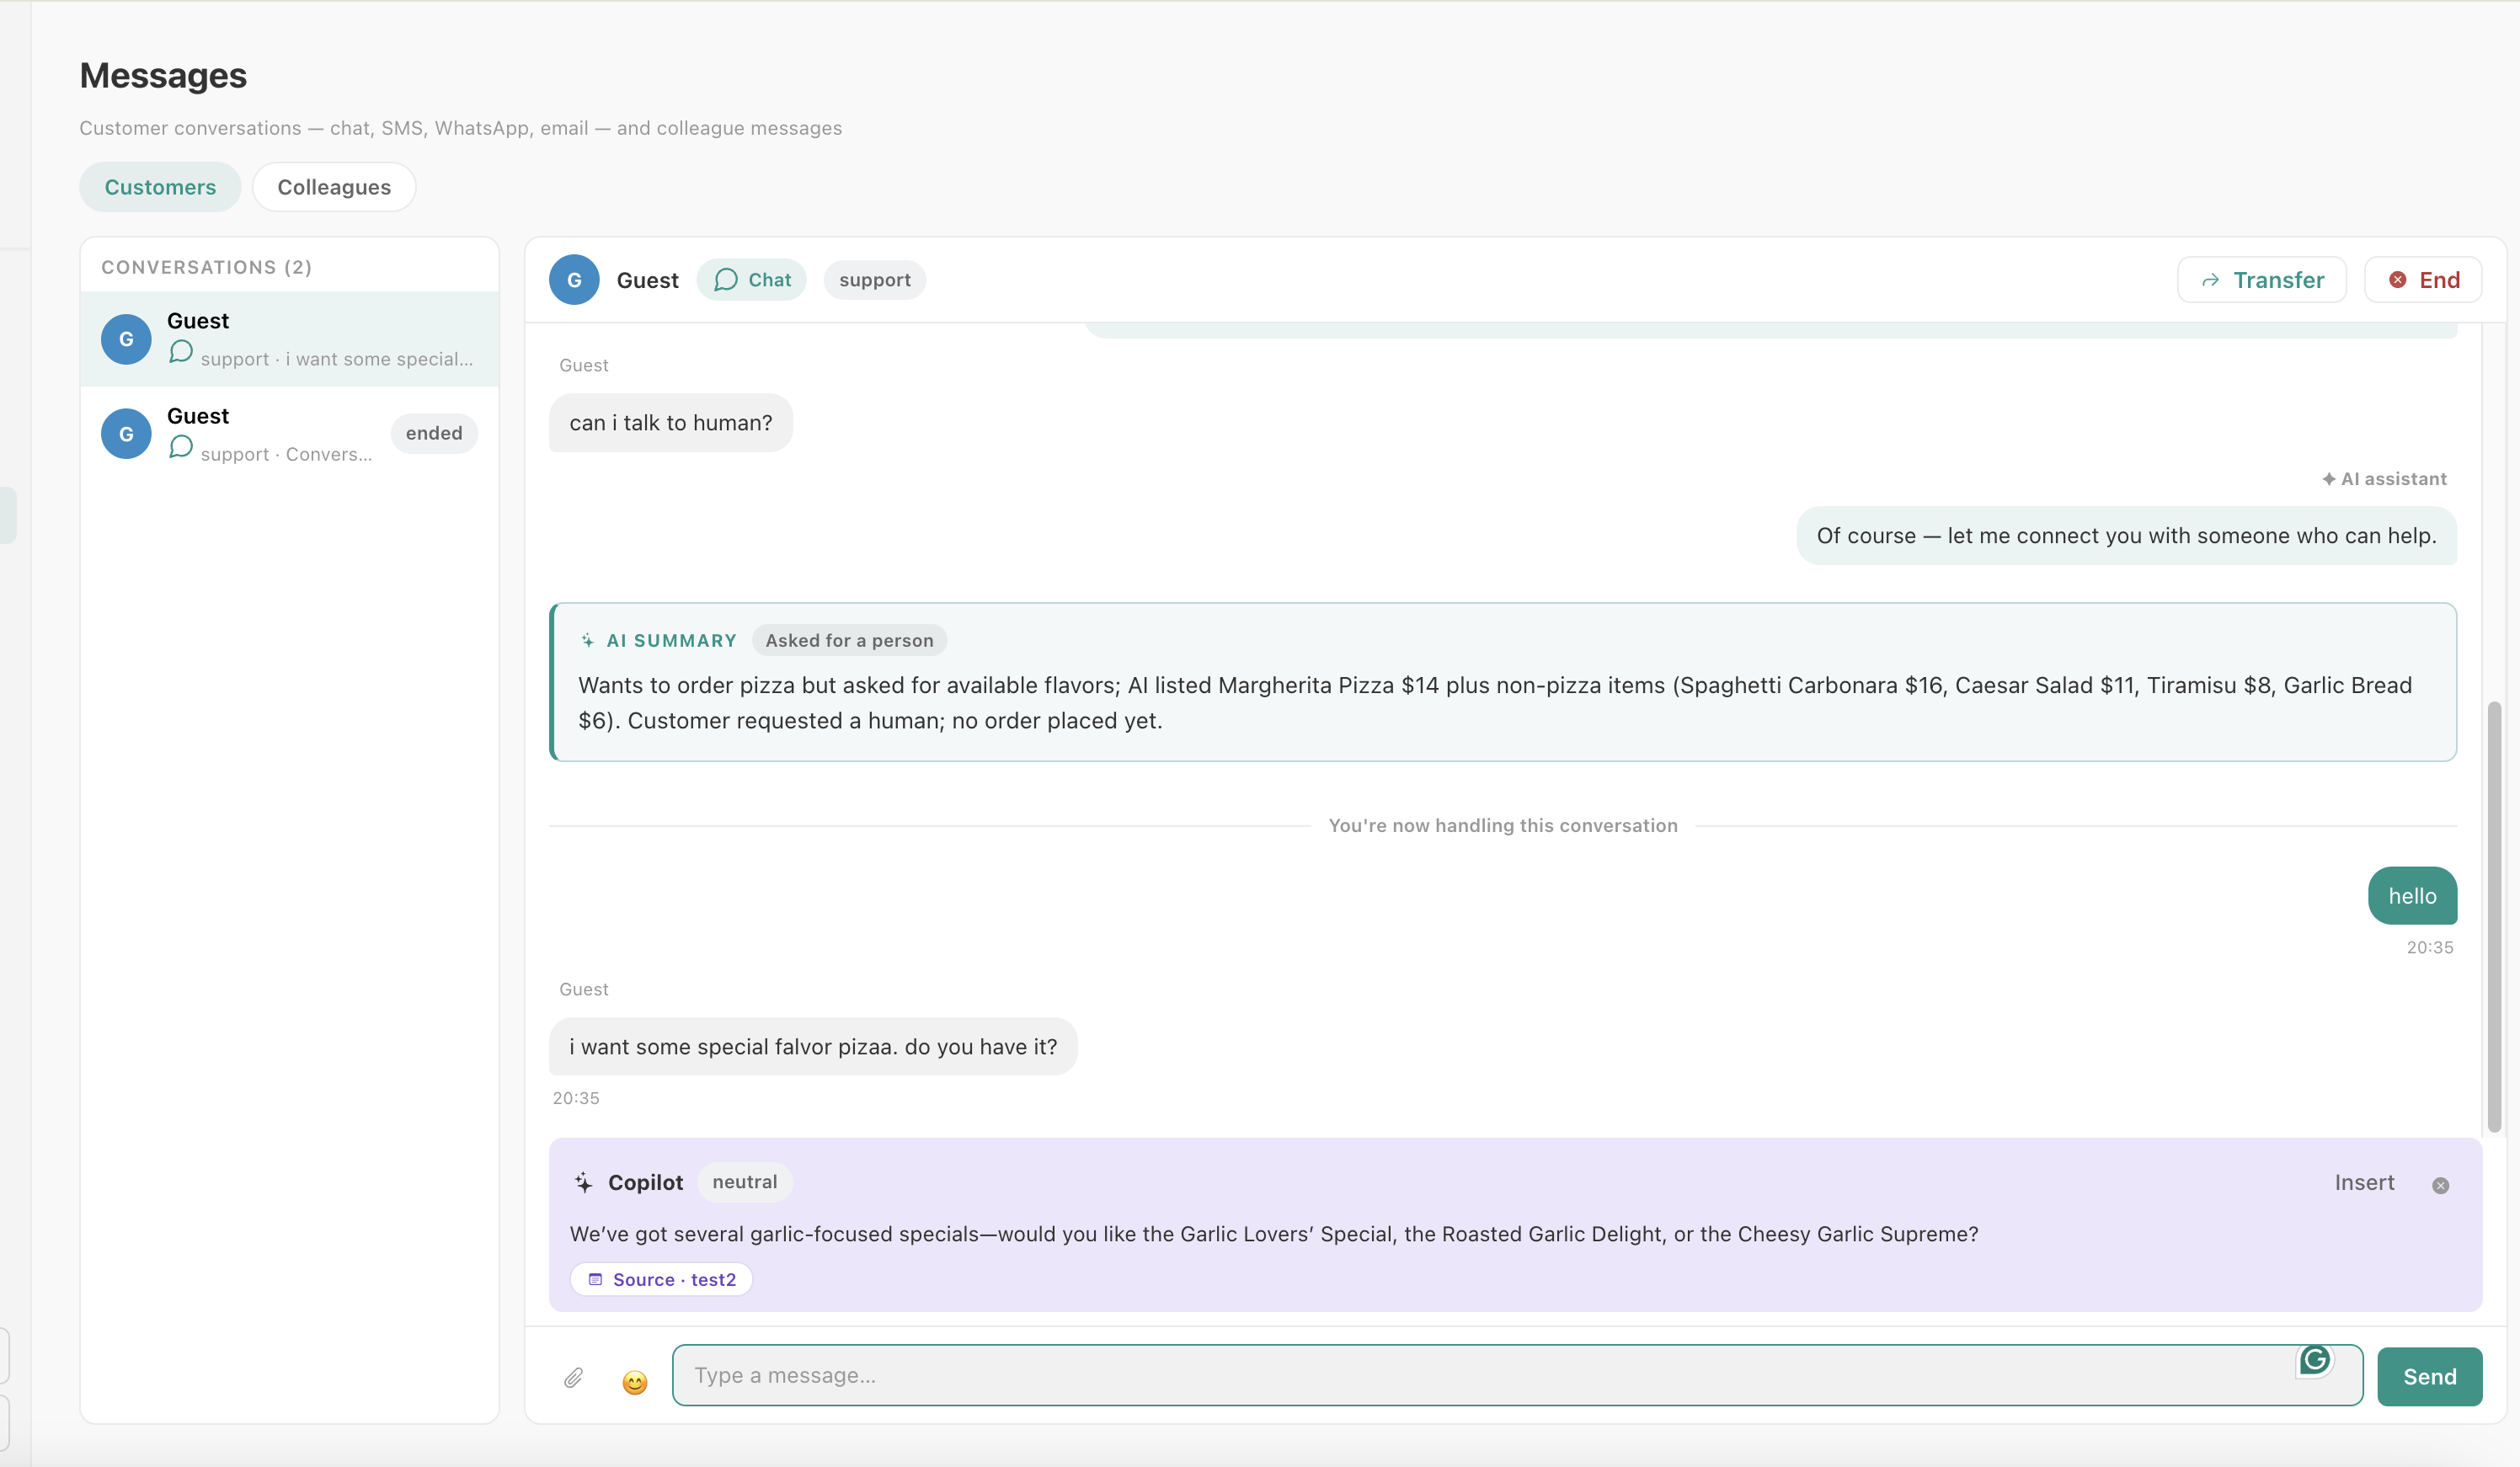The height and width of the screenshot is (1467, 2520).
Task: Click the AI summary text about Margherita Pizza
Action: pos(1495,703)
